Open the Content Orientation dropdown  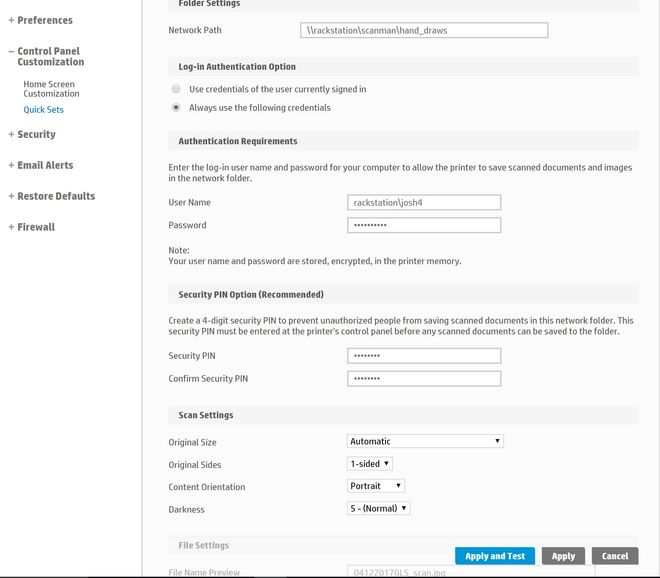tap(376, 486)
